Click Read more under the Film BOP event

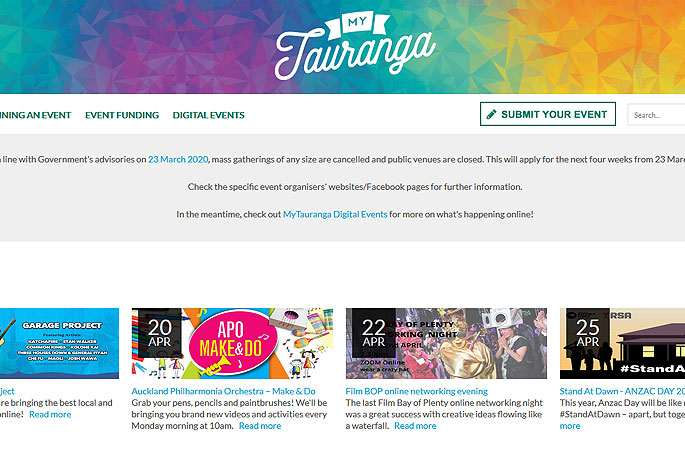click(x=415, y=426)
